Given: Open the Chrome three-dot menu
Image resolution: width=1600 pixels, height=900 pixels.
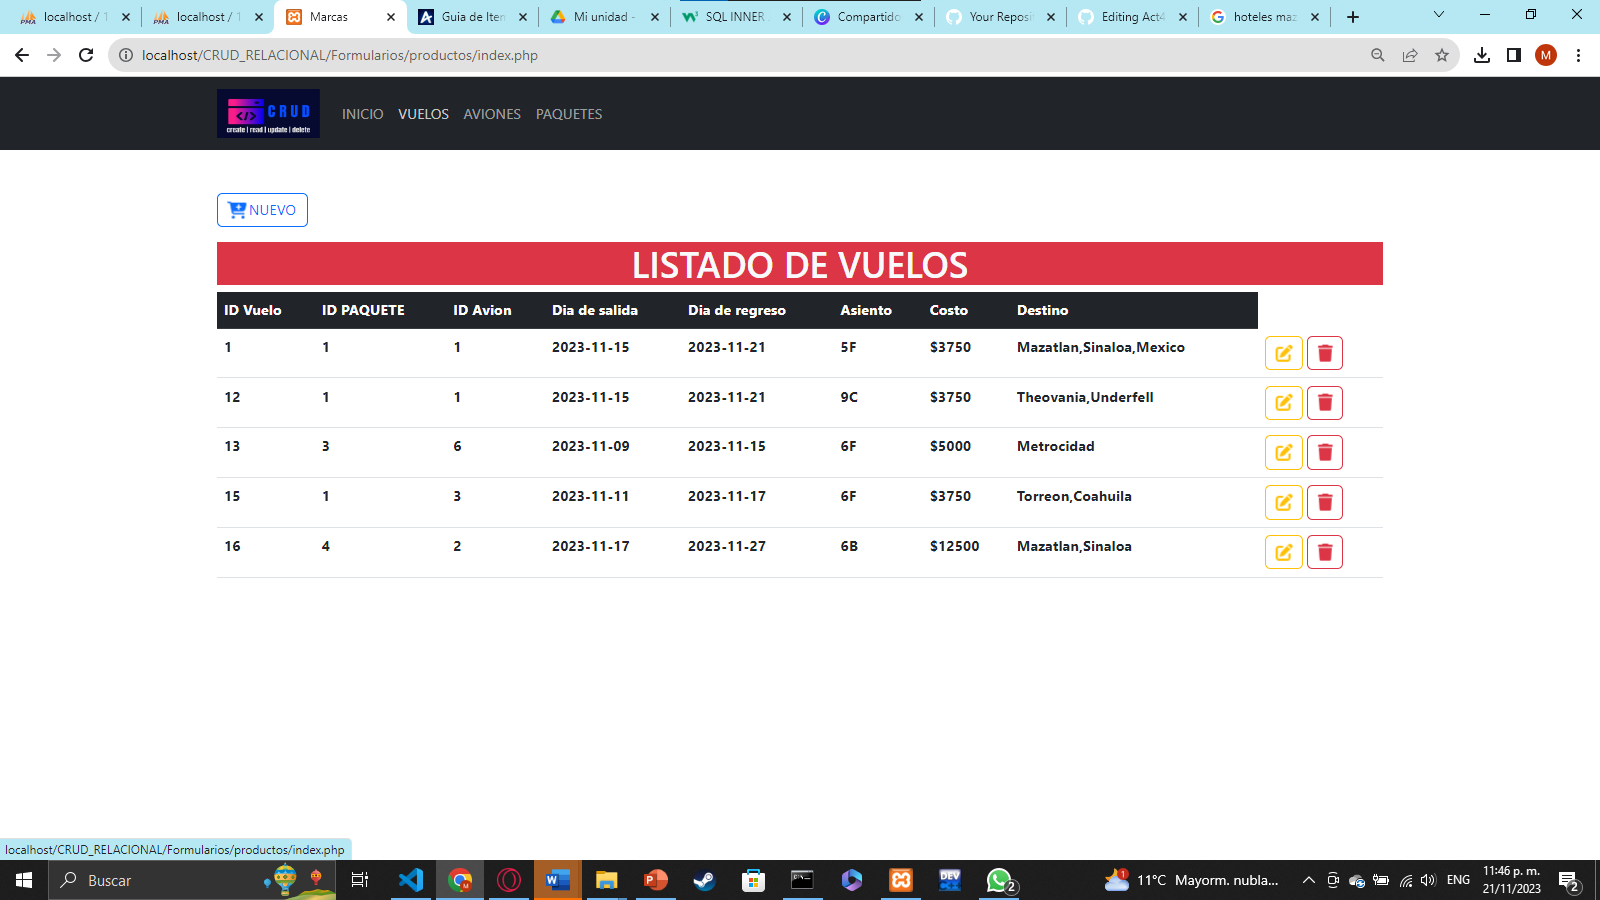Looking at the screenshot, I should point(1579,56).
